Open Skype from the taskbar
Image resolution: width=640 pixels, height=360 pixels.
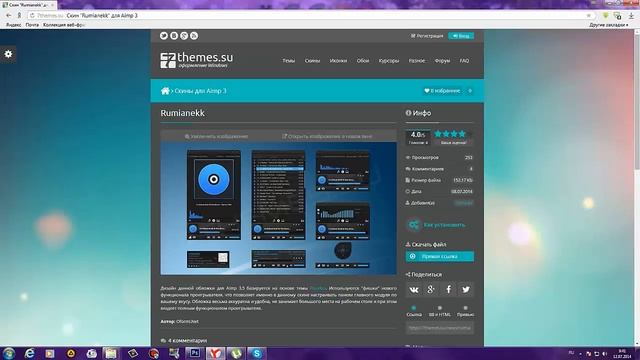pos(257,353)
